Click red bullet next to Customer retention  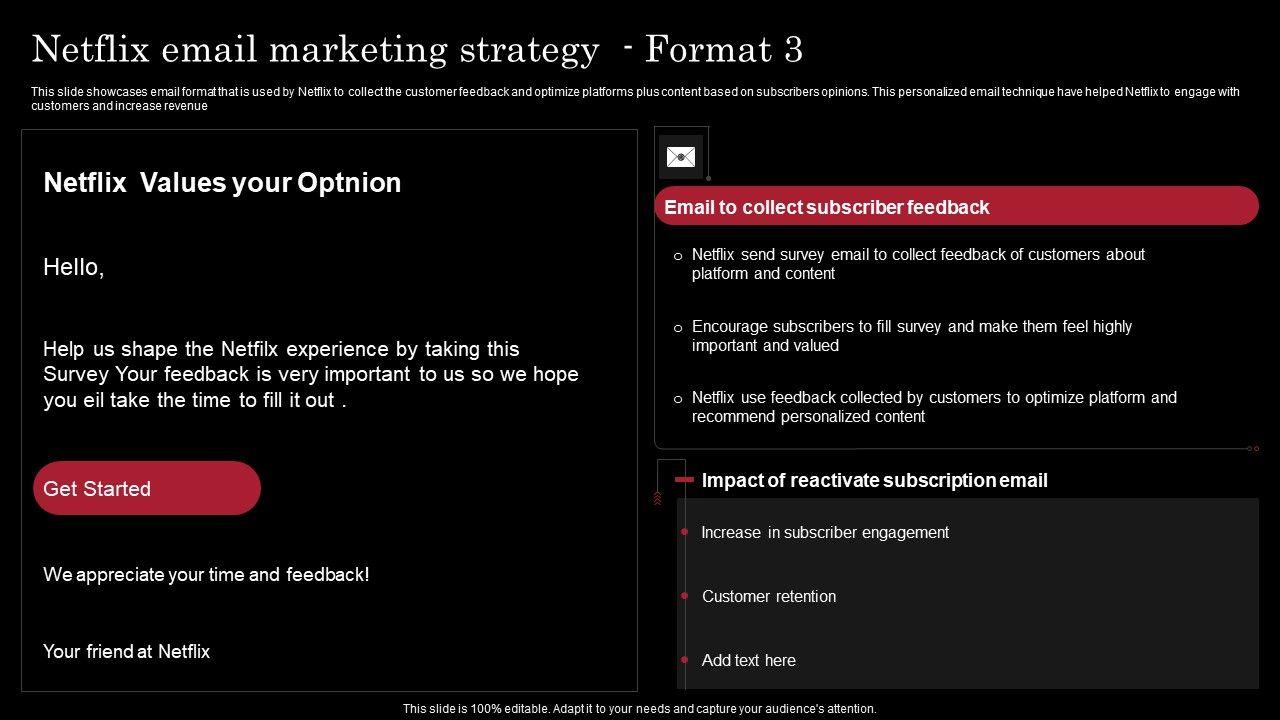coord(684,596)
